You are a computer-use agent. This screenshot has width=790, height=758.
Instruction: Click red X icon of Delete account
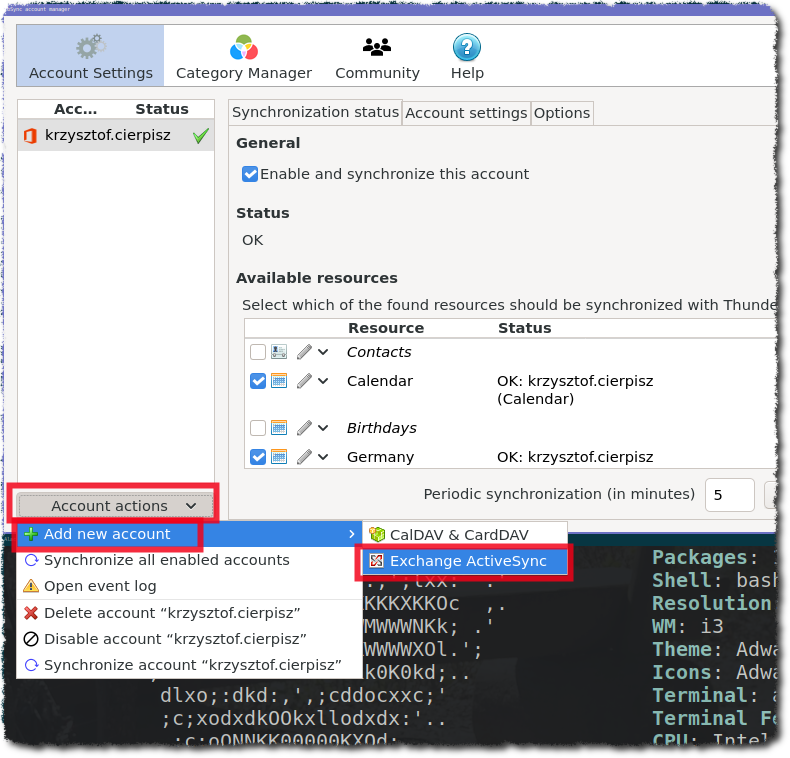31,613
